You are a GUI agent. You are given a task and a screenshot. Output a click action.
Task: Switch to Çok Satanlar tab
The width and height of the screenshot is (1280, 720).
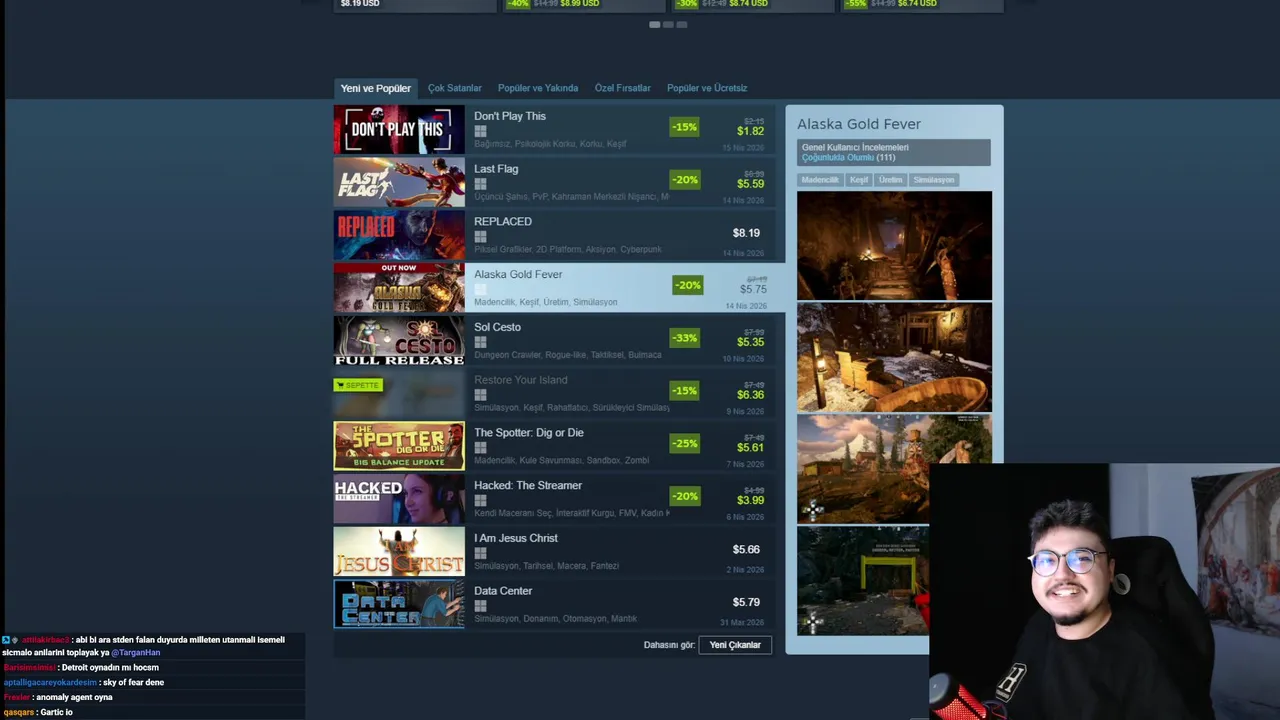click(455, 88)
